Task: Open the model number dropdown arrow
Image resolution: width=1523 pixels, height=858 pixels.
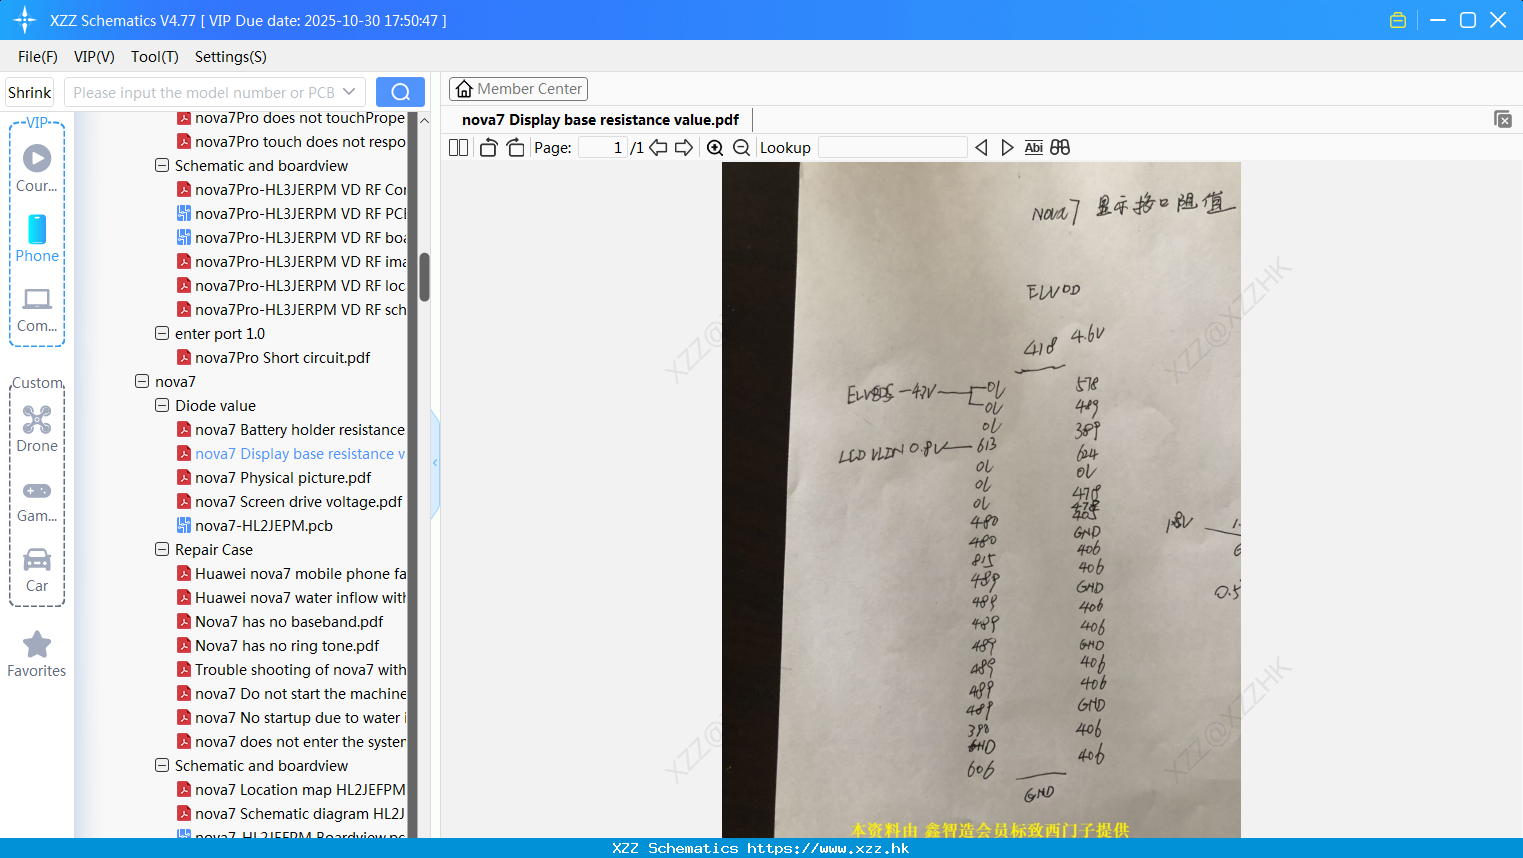Action: click(349, 92)
